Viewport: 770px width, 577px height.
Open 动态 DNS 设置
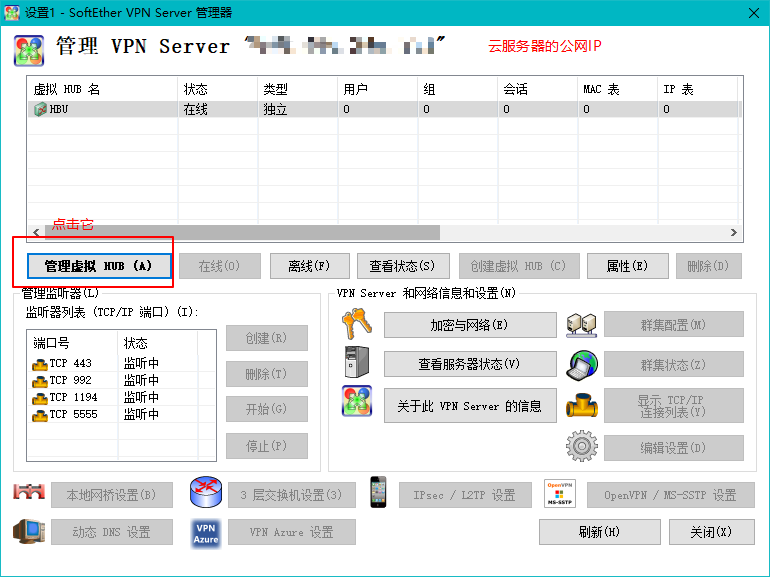coord(112,532)
